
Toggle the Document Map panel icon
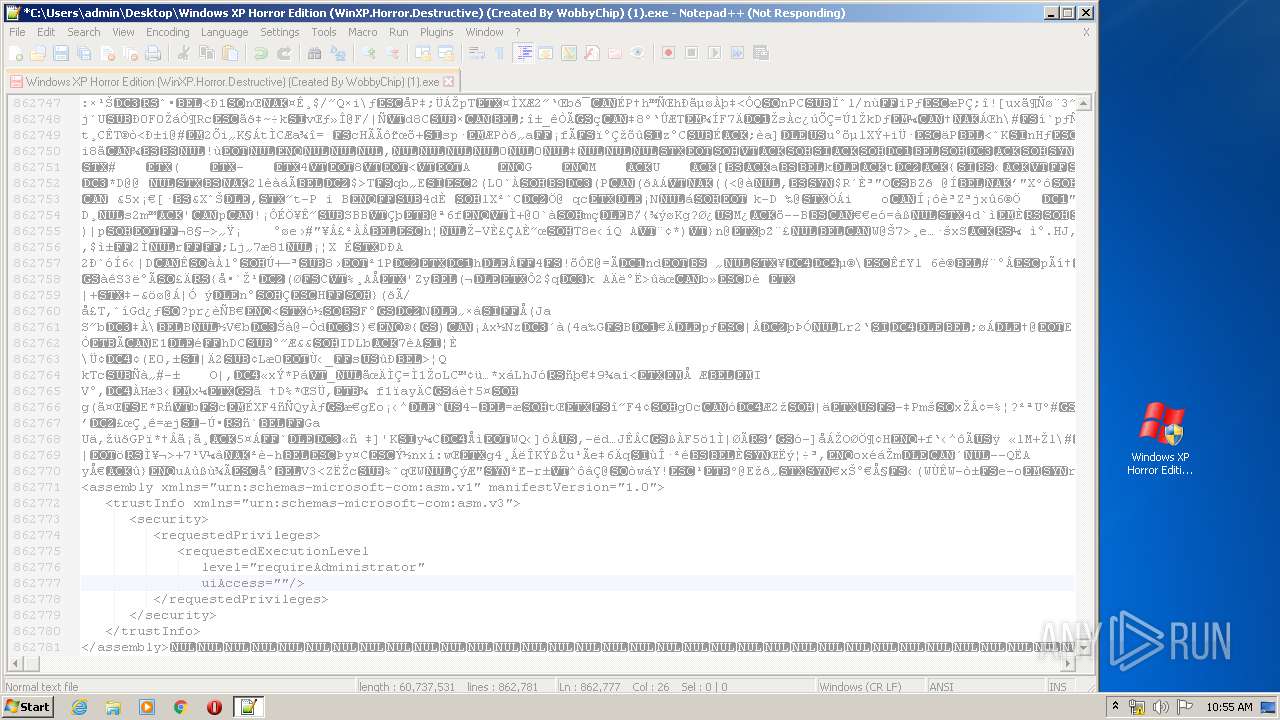(x=569, y=53)
